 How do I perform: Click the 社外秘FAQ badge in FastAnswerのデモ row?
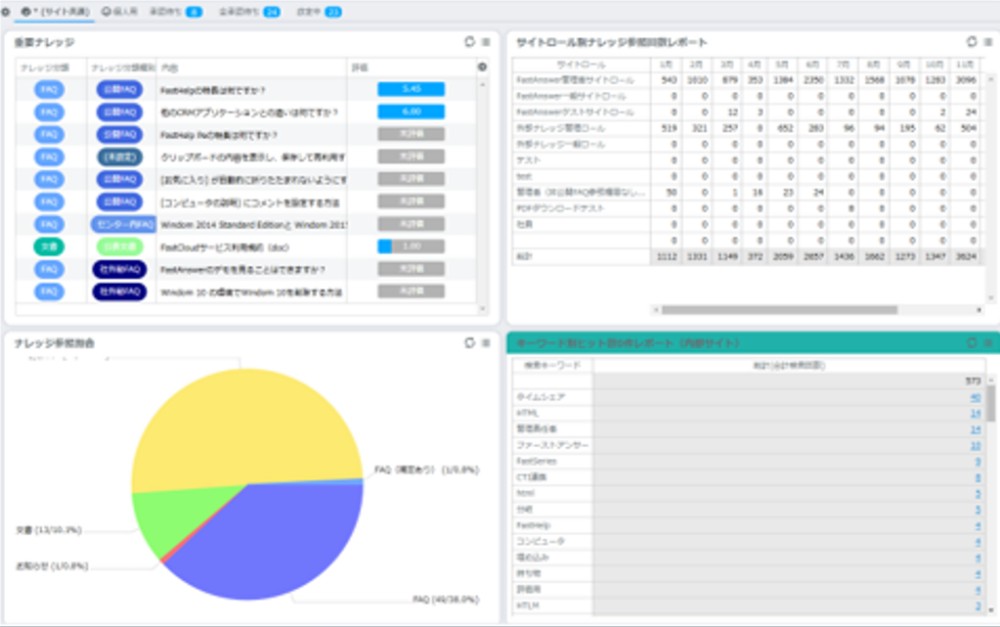[120, 269]
